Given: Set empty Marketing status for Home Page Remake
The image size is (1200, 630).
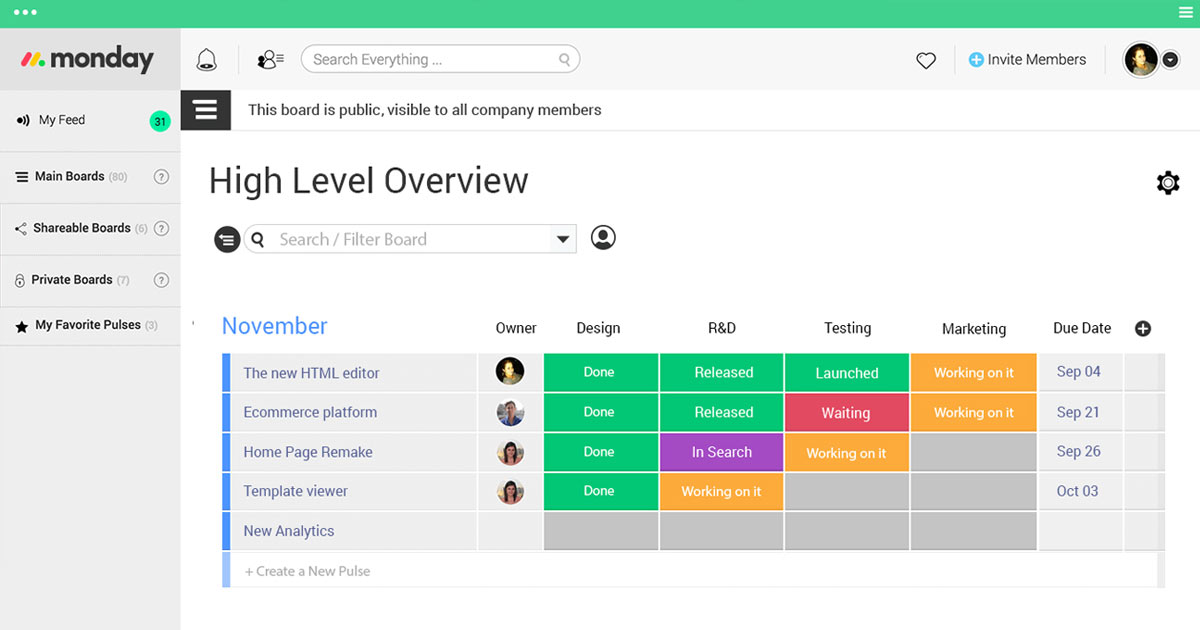Looking at the screenshot, I should [974, 452].
